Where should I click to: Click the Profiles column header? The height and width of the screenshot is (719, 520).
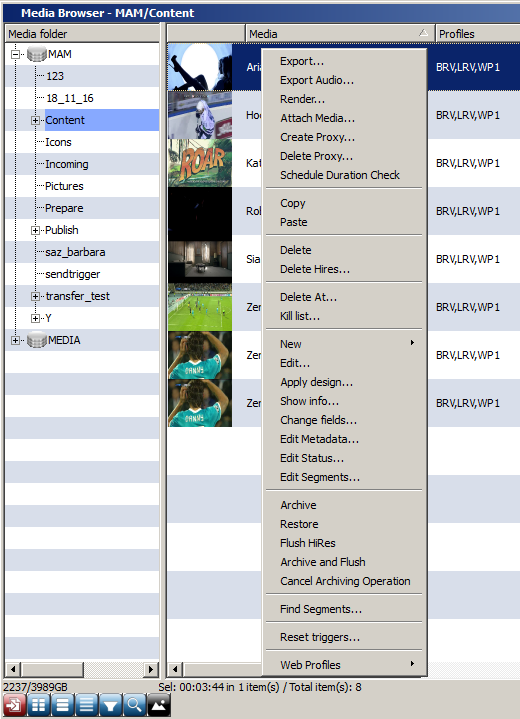[x=477, y=33]
